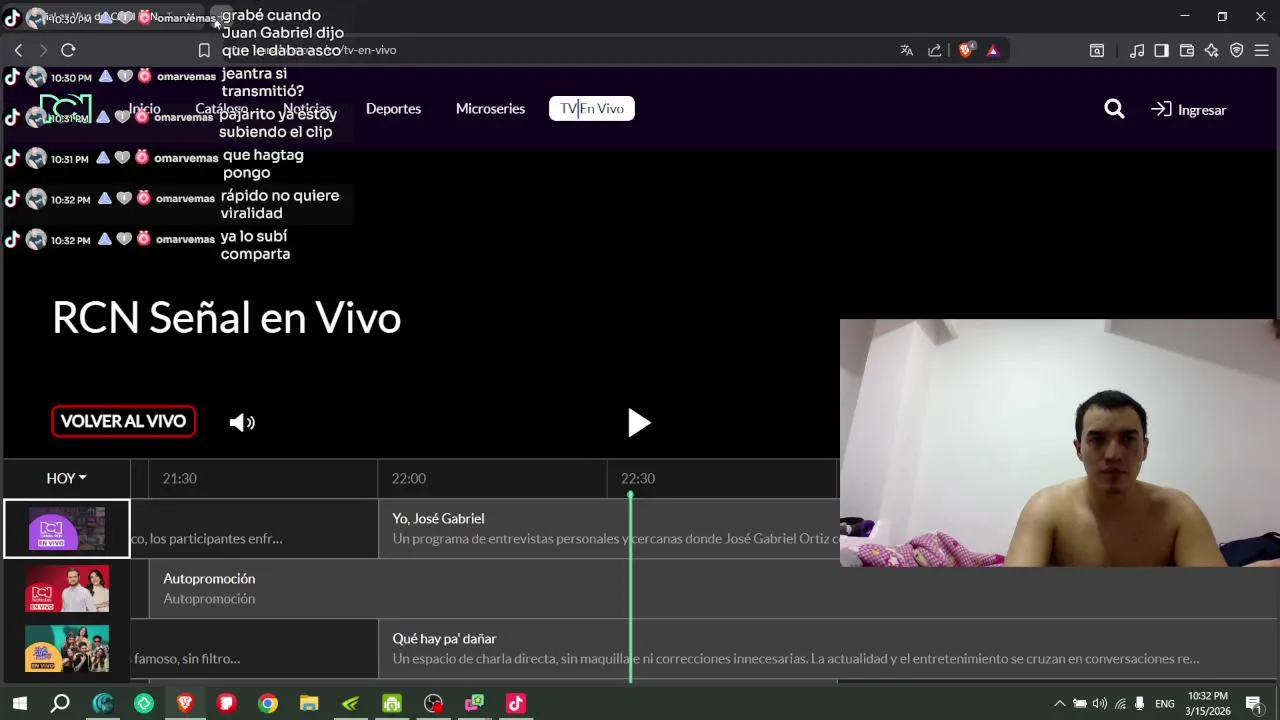Open Windows taskbar search
1280x720 pixels.
tap(60, 703)
